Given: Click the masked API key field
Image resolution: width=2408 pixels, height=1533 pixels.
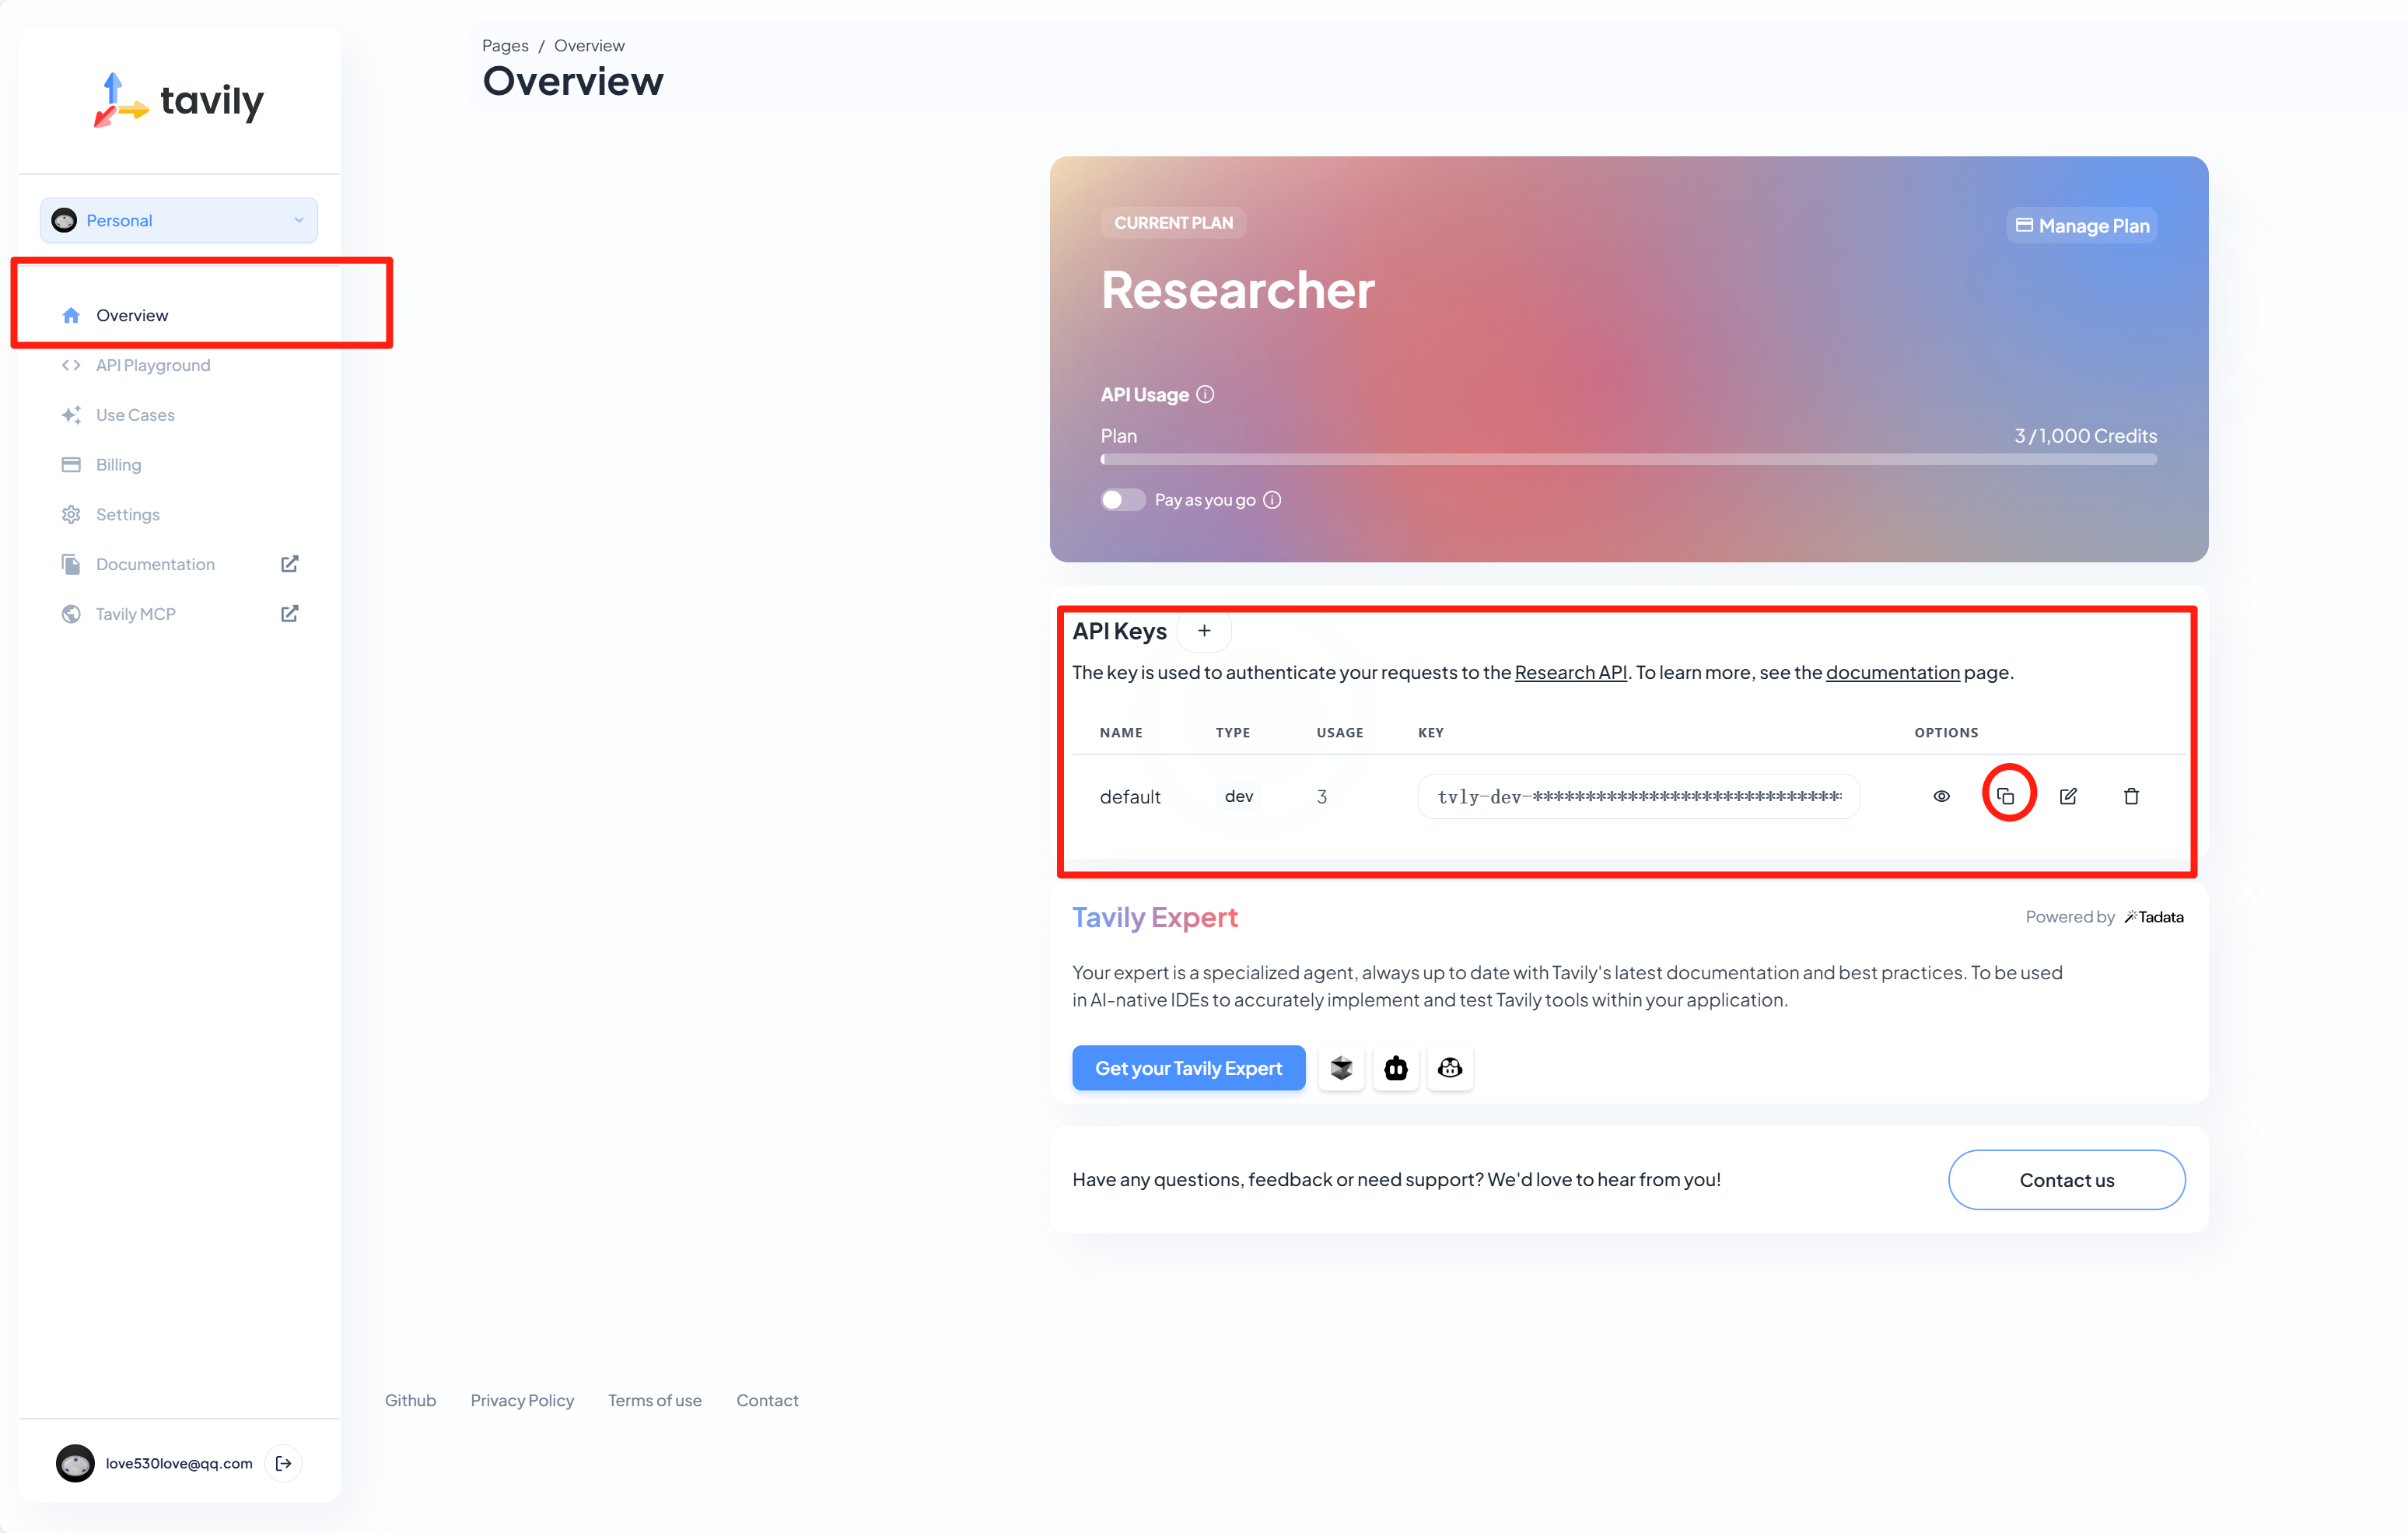Looking at the screenshot, I should 1638,796.
